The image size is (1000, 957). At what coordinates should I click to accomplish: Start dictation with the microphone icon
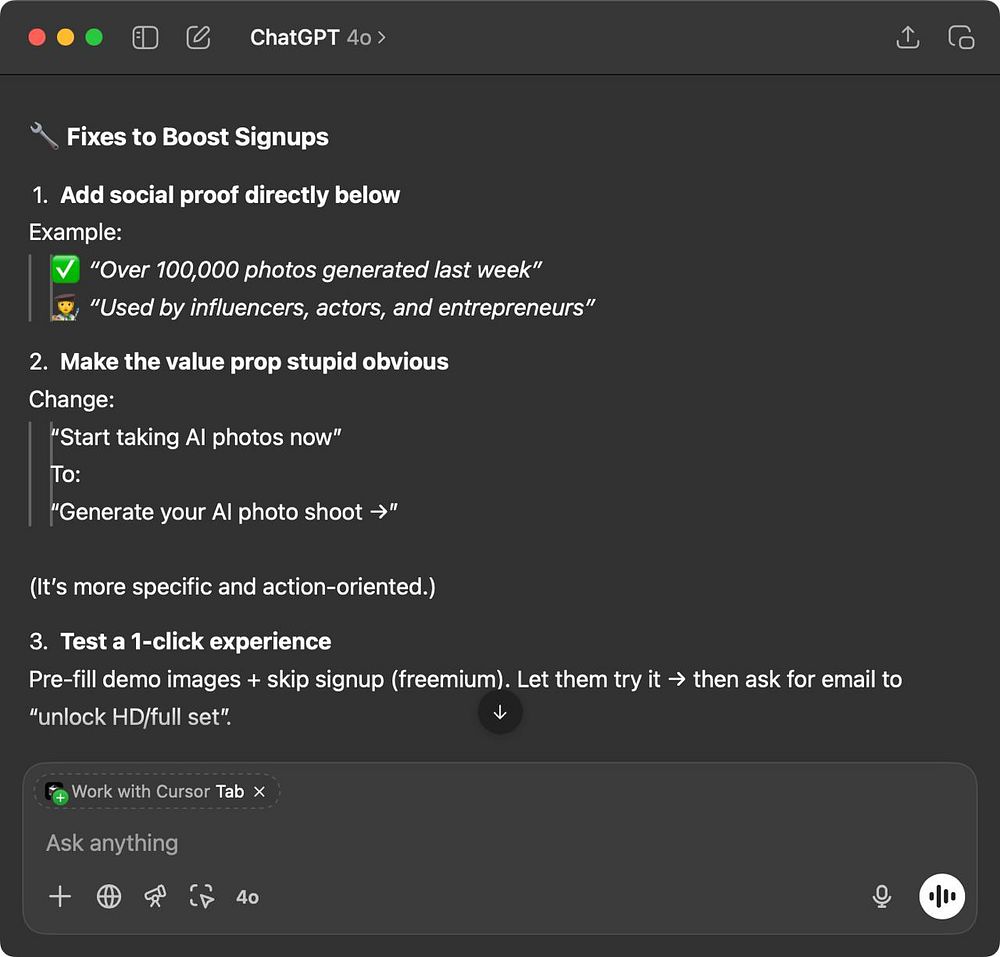881,896
